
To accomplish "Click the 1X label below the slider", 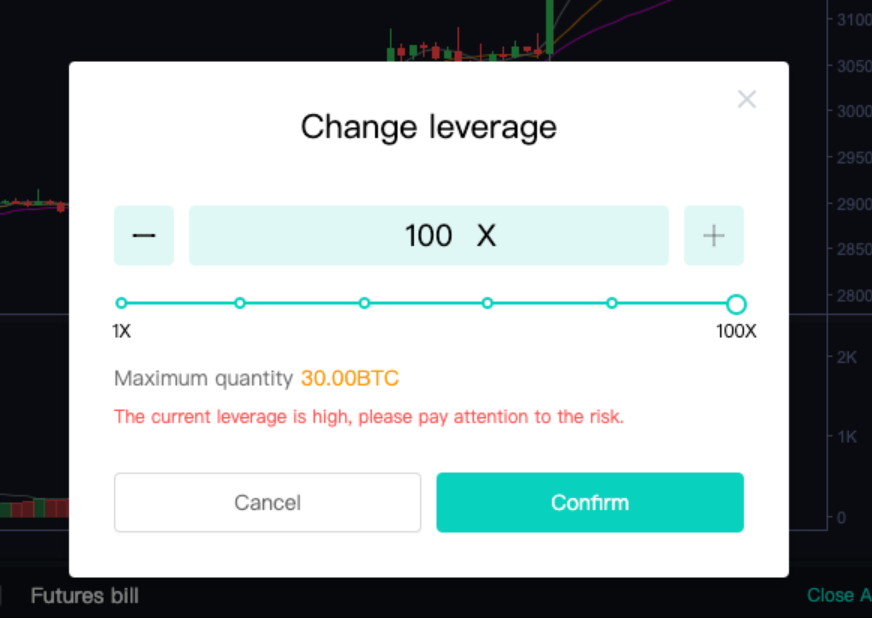I will [121, 331].
